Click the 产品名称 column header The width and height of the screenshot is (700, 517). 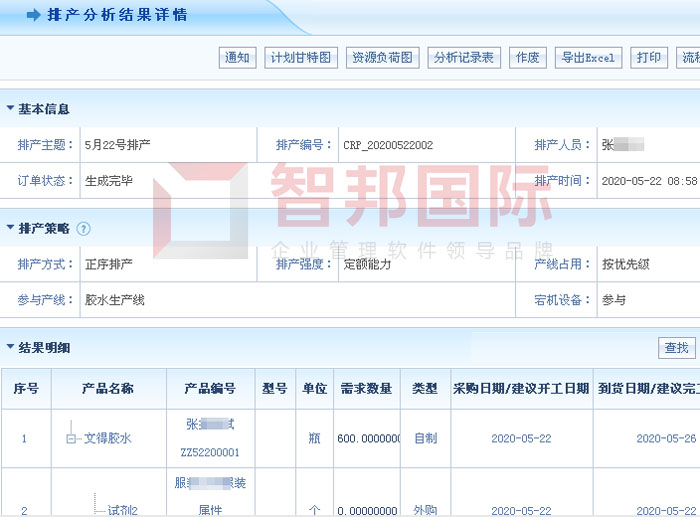tap(107, 389)
